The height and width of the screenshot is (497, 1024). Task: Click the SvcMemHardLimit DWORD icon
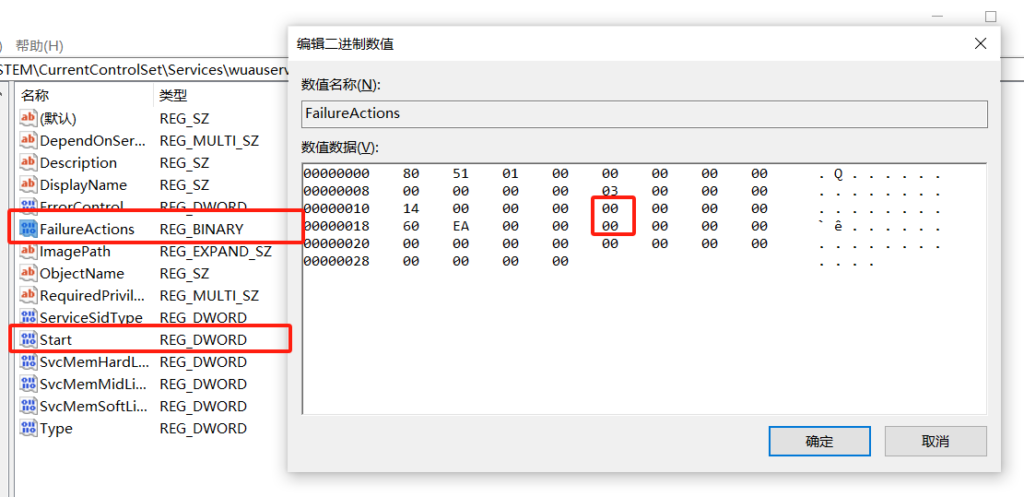tap(28, 362)
